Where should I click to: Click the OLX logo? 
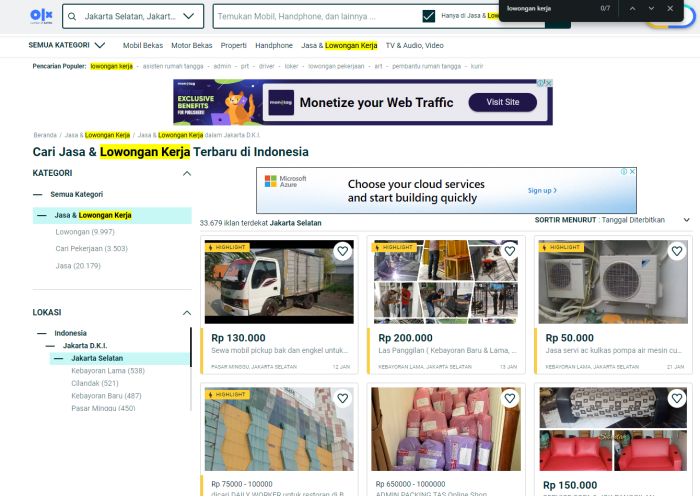(x=41, y=15)
